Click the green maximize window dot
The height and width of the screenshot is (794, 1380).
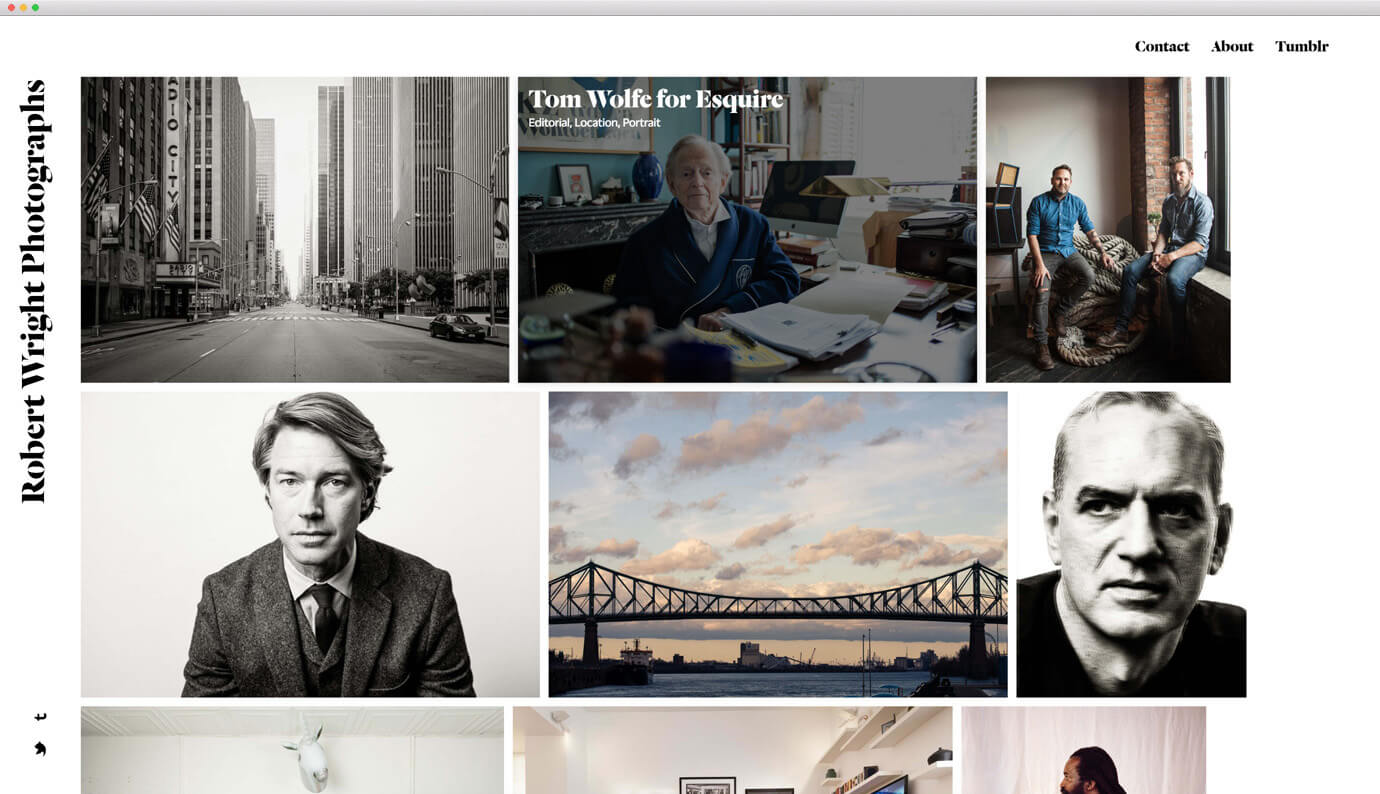coord(35,7)
